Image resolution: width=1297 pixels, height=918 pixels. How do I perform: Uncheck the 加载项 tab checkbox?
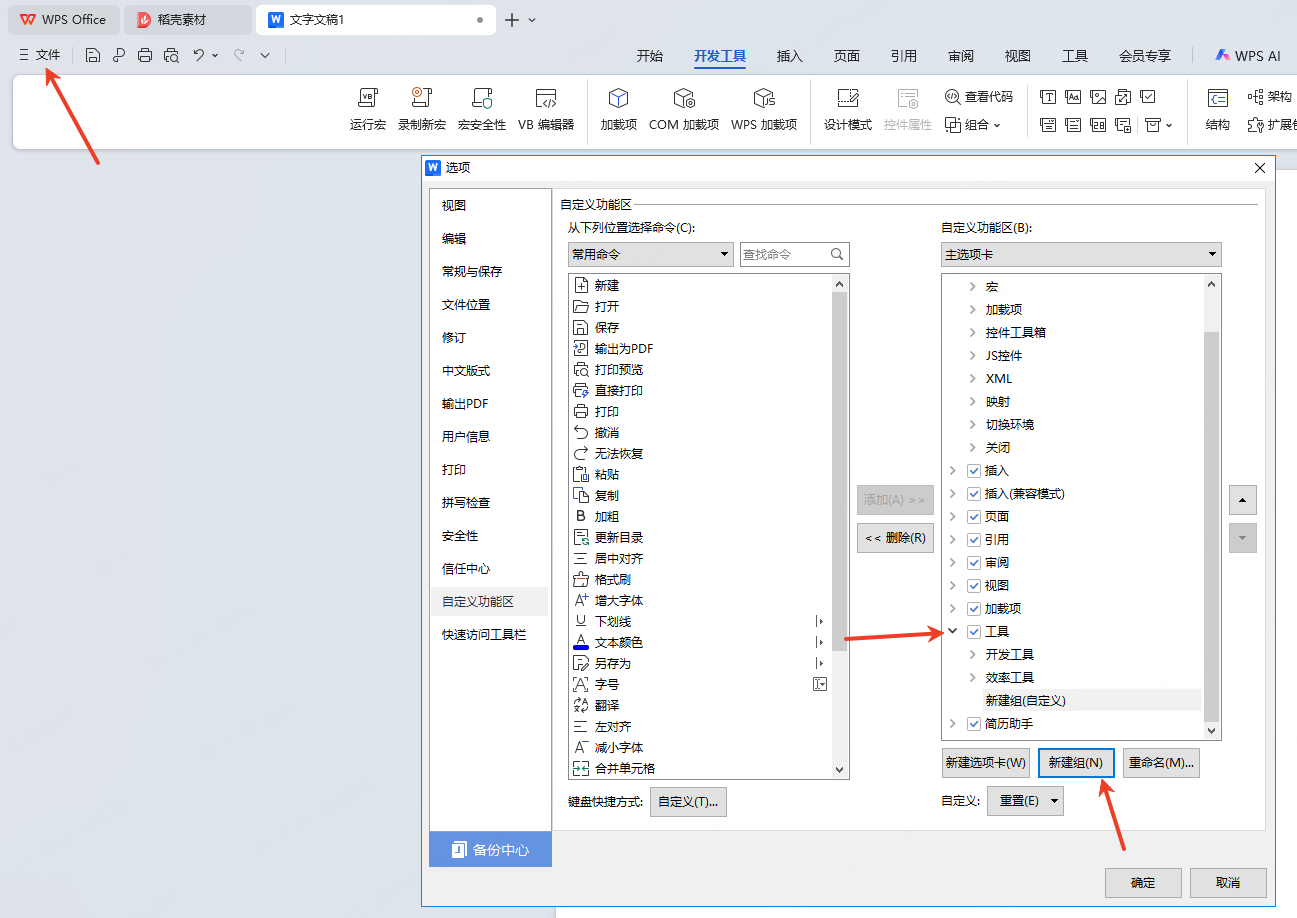pyautogui.click(x=974, y=609)
